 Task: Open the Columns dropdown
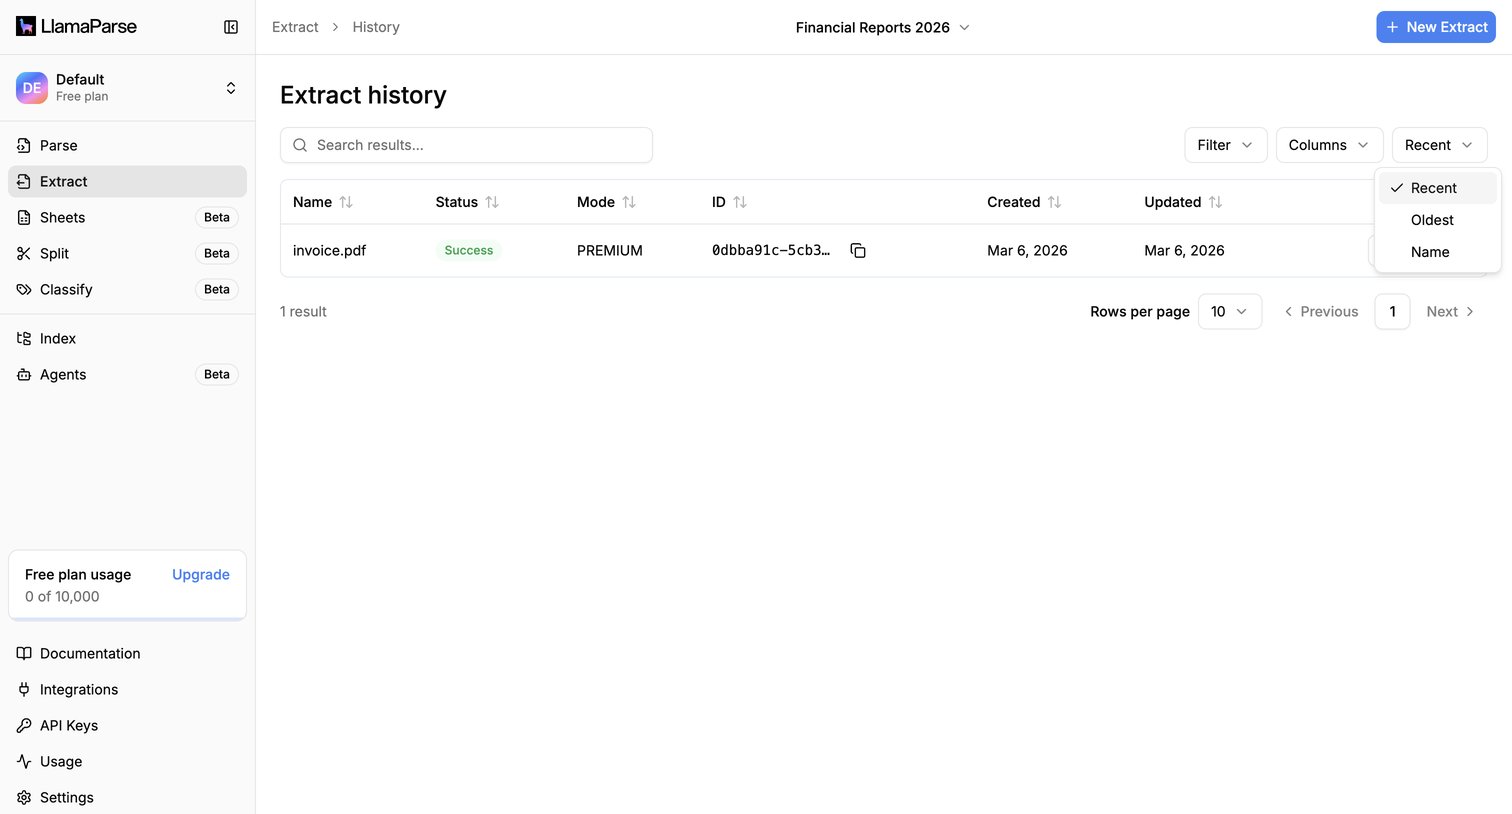tap(1330, 145)
